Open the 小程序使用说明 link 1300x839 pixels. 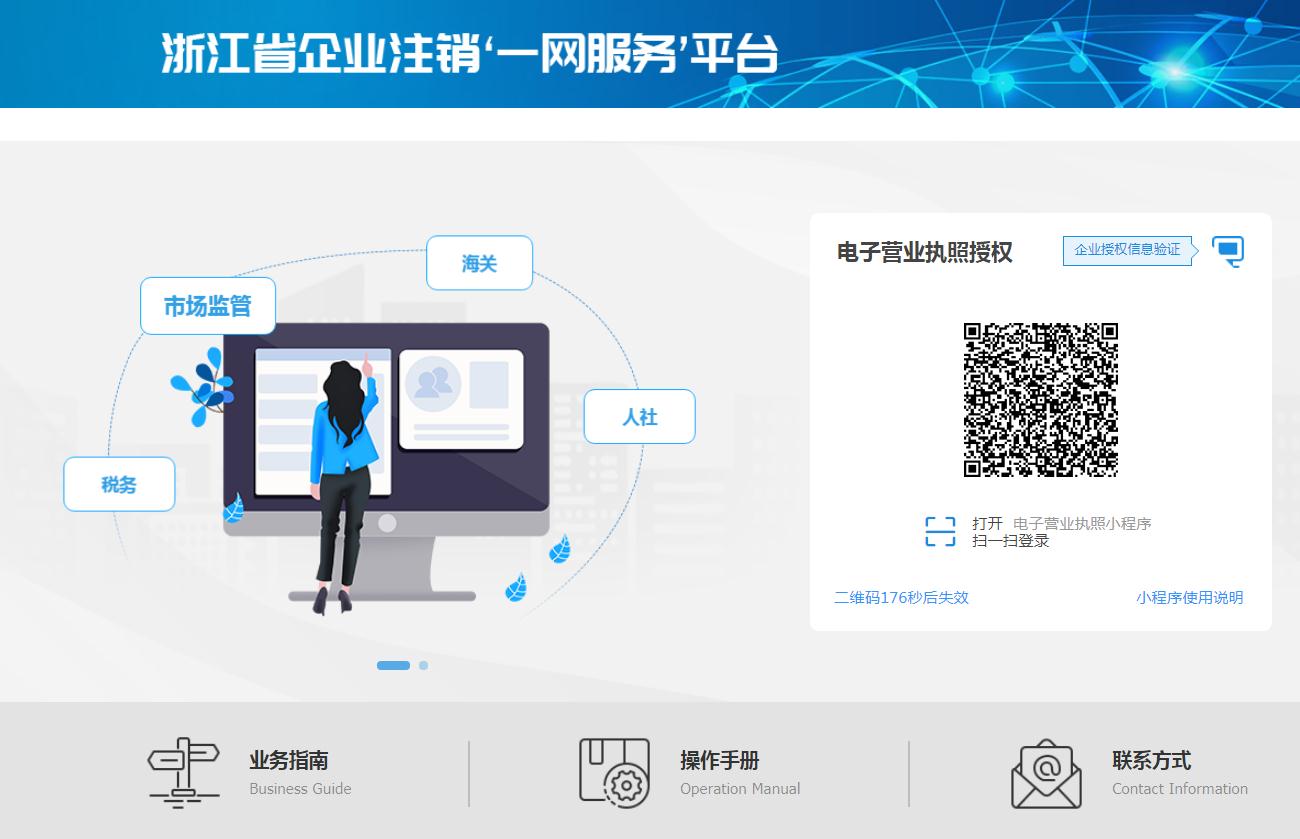pyautogui.click(x=1189, y=598)
